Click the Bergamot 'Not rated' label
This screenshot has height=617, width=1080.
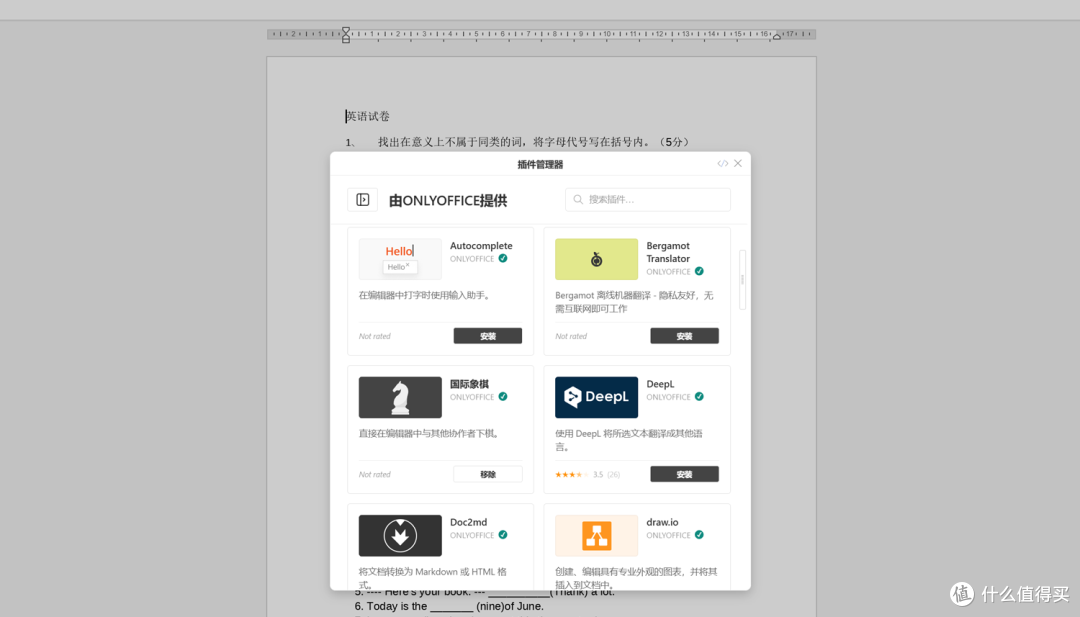[x=571, y=336]
